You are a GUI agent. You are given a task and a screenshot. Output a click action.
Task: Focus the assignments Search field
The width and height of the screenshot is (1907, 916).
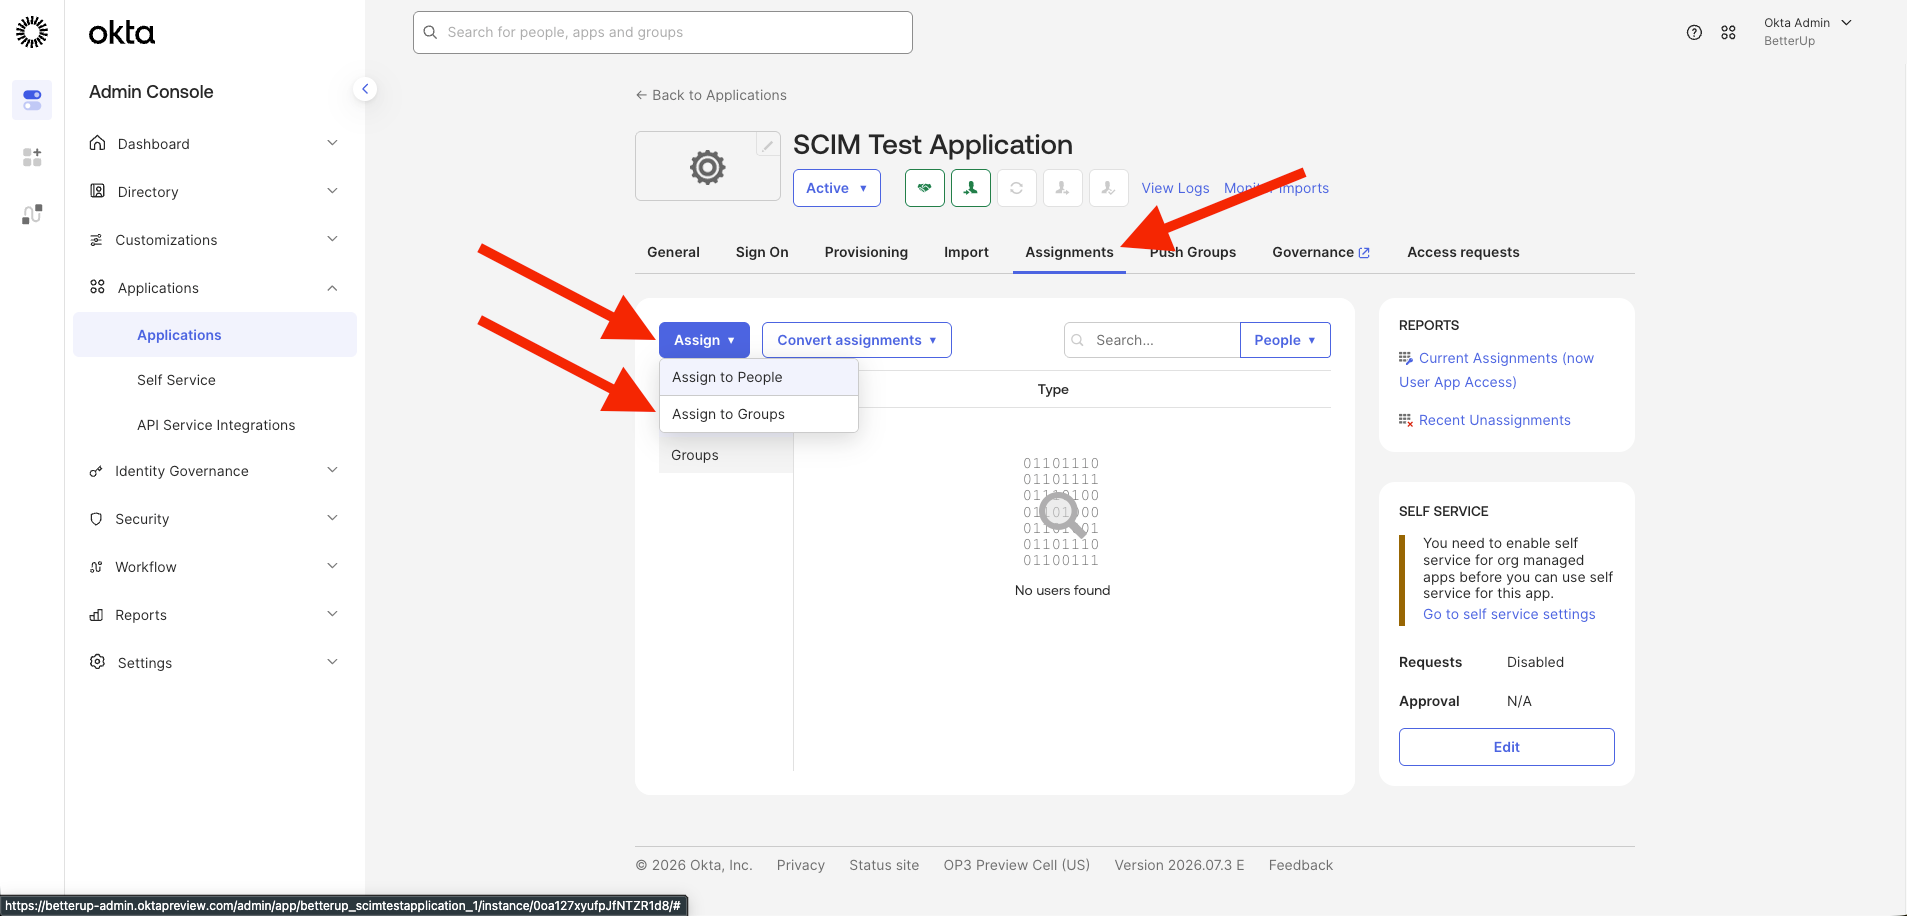(1152, 340)
